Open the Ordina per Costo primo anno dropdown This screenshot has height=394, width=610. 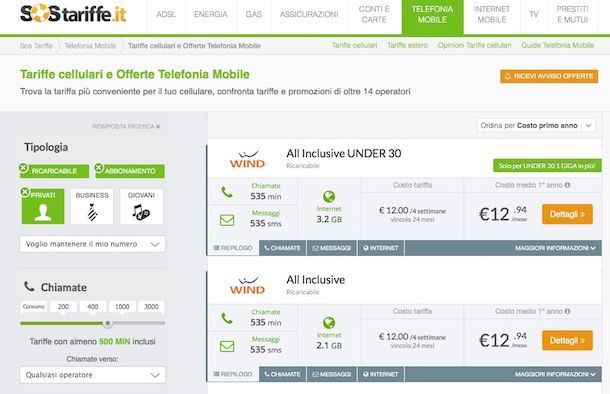pyautogui.click(x=536, y=126)
